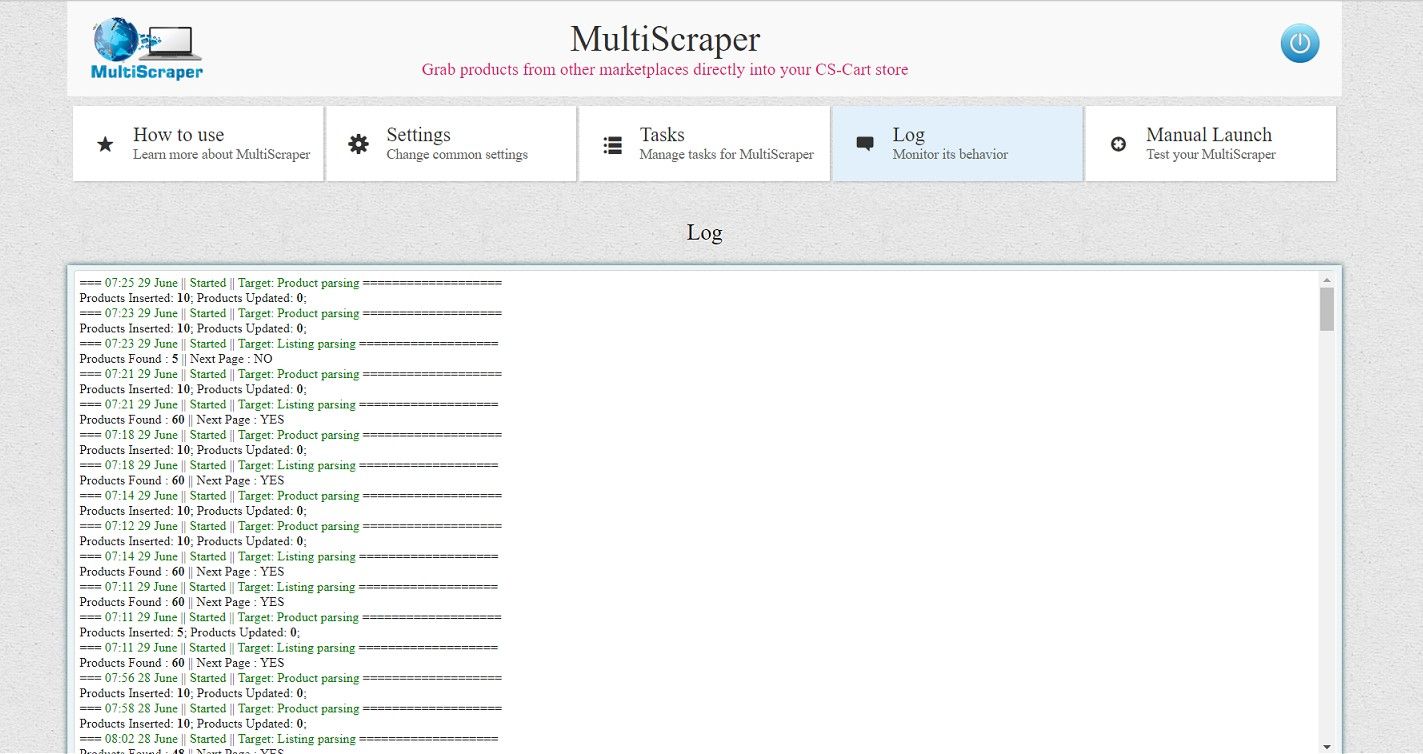This screenshot has height=754, width=1423.
Task: Click the 07:23 29 June Listing parsing line
Action: point(289,344)
